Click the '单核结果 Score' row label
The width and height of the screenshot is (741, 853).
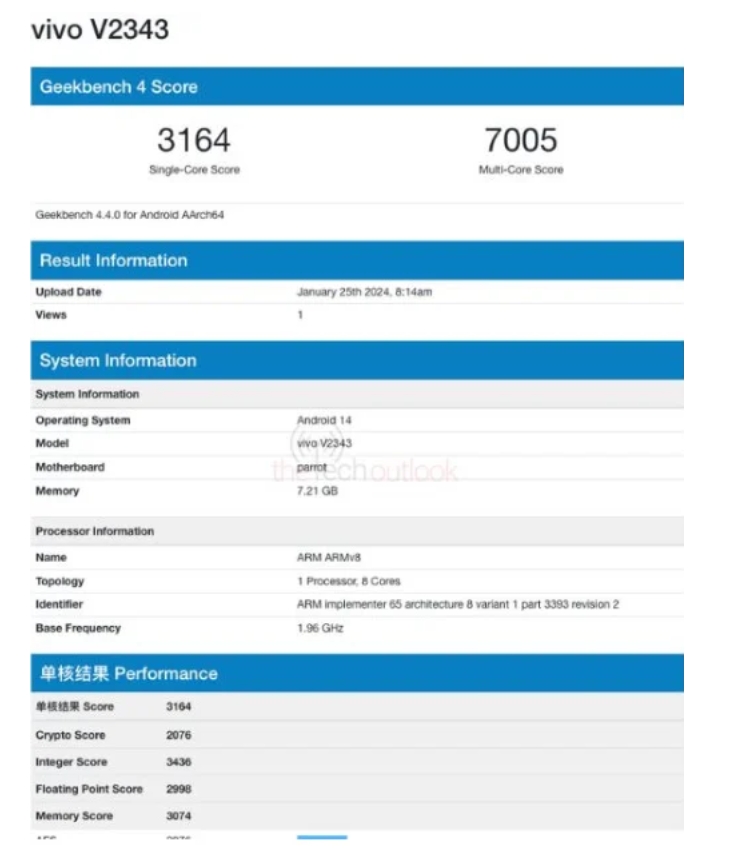tap(75, 707)
